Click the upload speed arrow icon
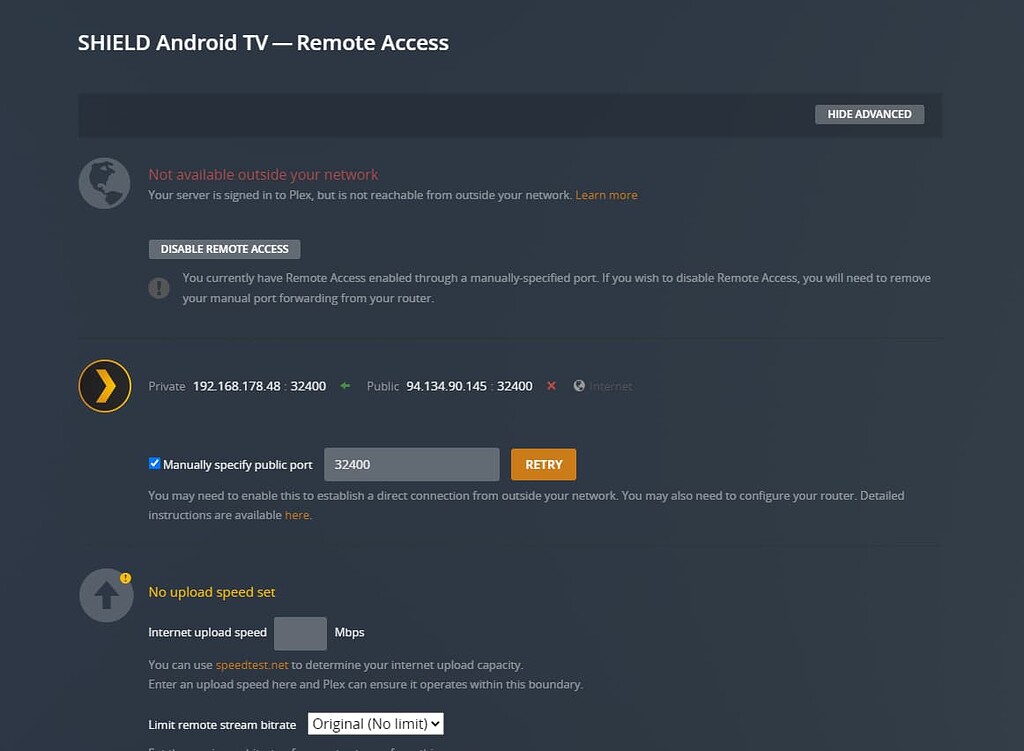 click(x=105, y=595)
